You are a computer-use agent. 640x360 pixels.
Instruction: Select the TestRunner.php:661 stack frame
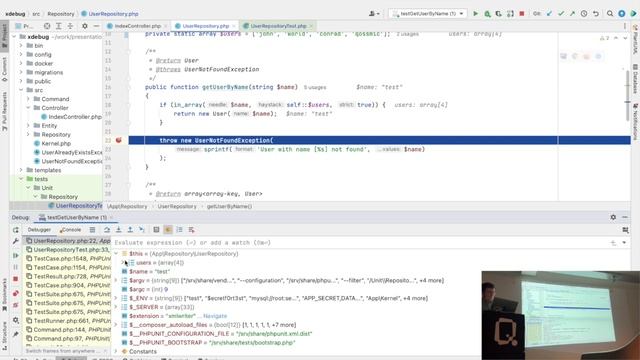pyautogui.click(x=68, y=320)
